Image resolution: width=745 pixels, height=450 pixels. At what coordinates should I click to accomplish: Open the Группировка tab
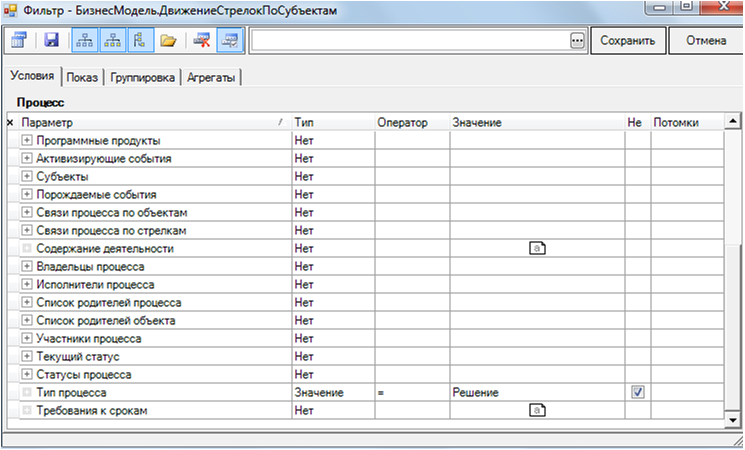tap(144, 78)
